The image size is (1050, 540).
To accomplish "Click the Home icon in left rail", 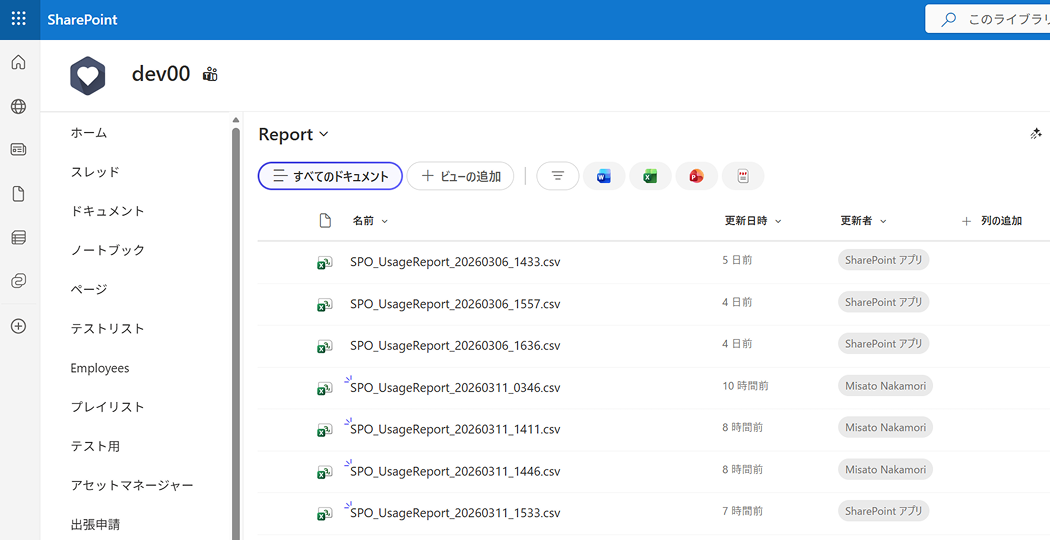I will pyautogui.click(x=18, y=63).
